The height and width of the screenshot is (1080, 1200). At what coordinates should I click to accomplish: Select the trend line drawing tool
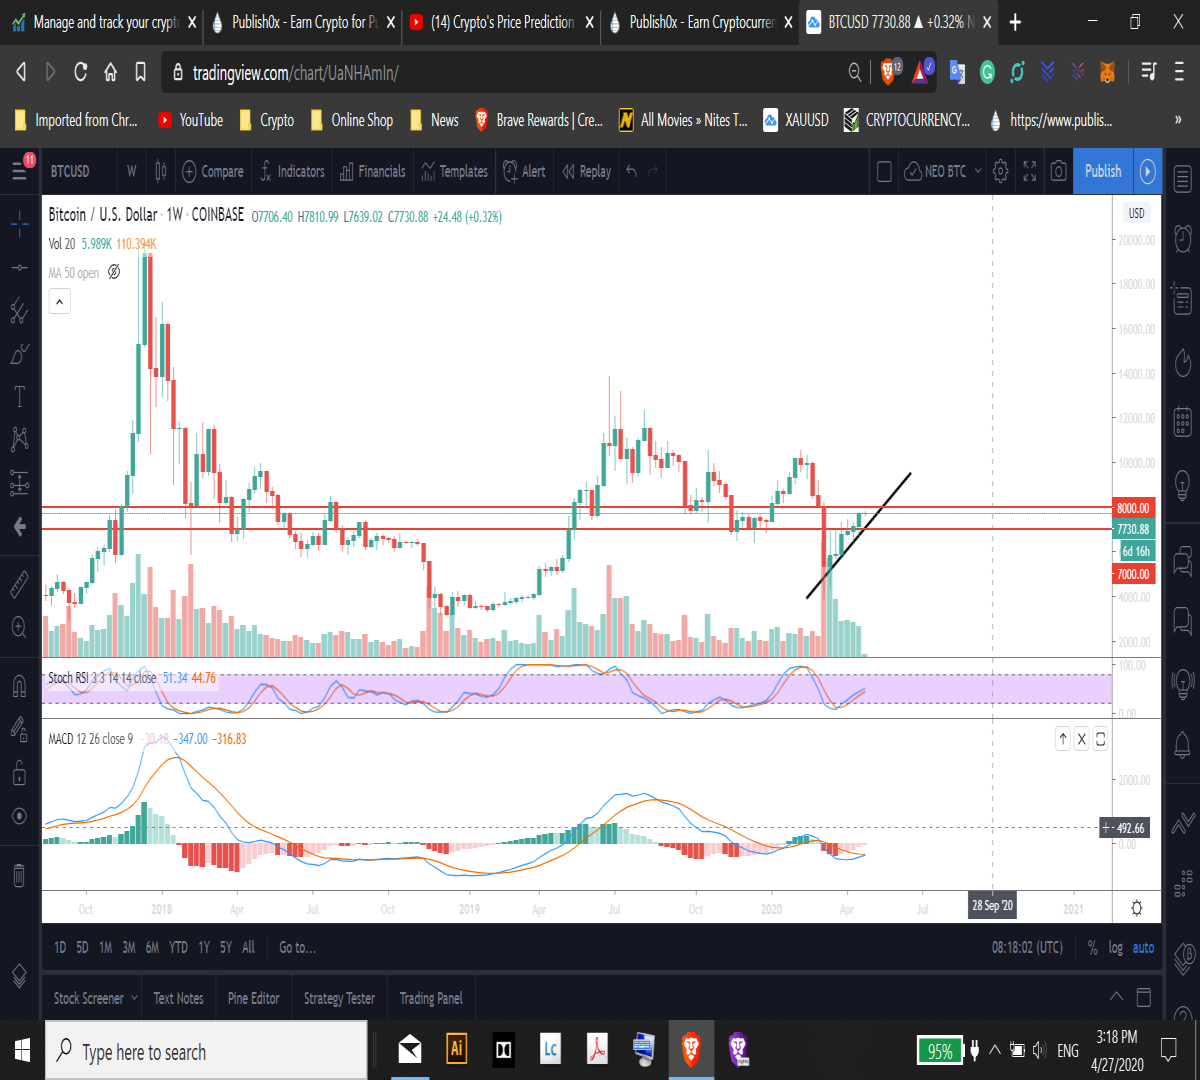(x=19, y=268)
